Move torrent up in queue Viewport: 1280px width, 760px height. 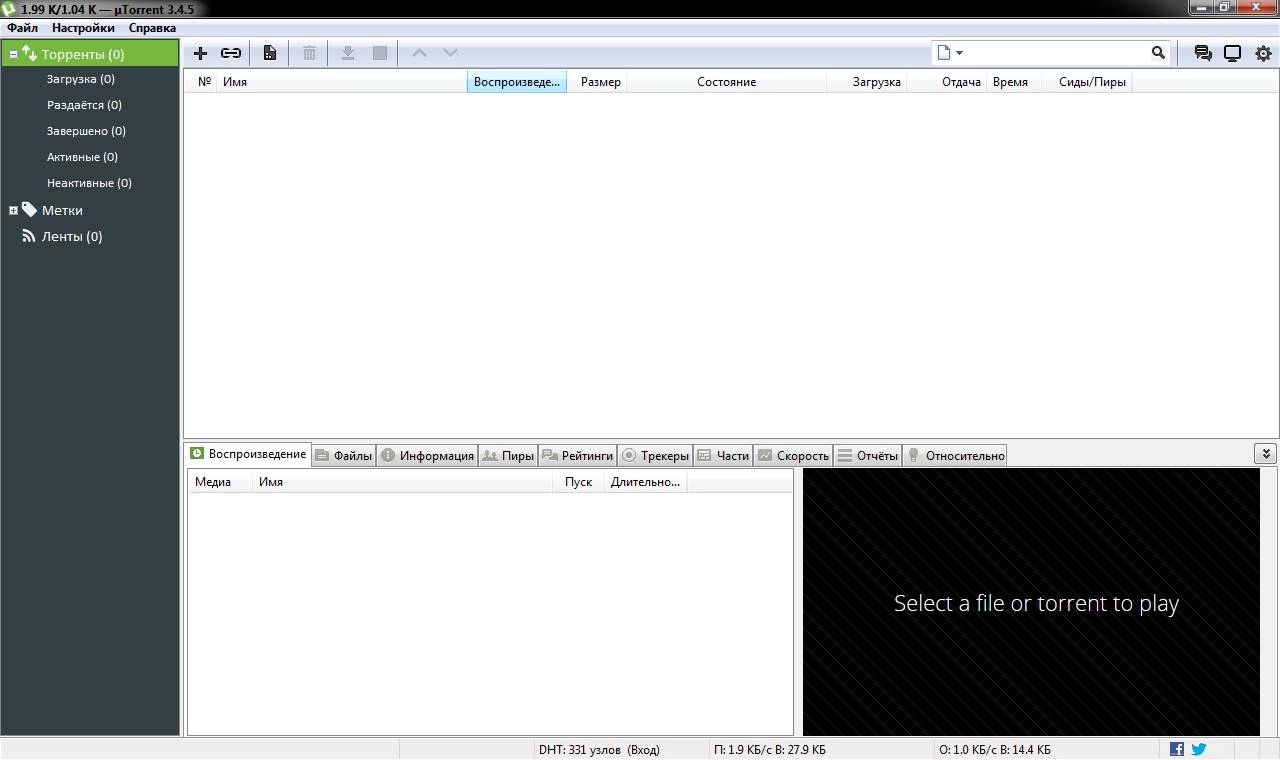pyautogui.click(x=419, y=52)
